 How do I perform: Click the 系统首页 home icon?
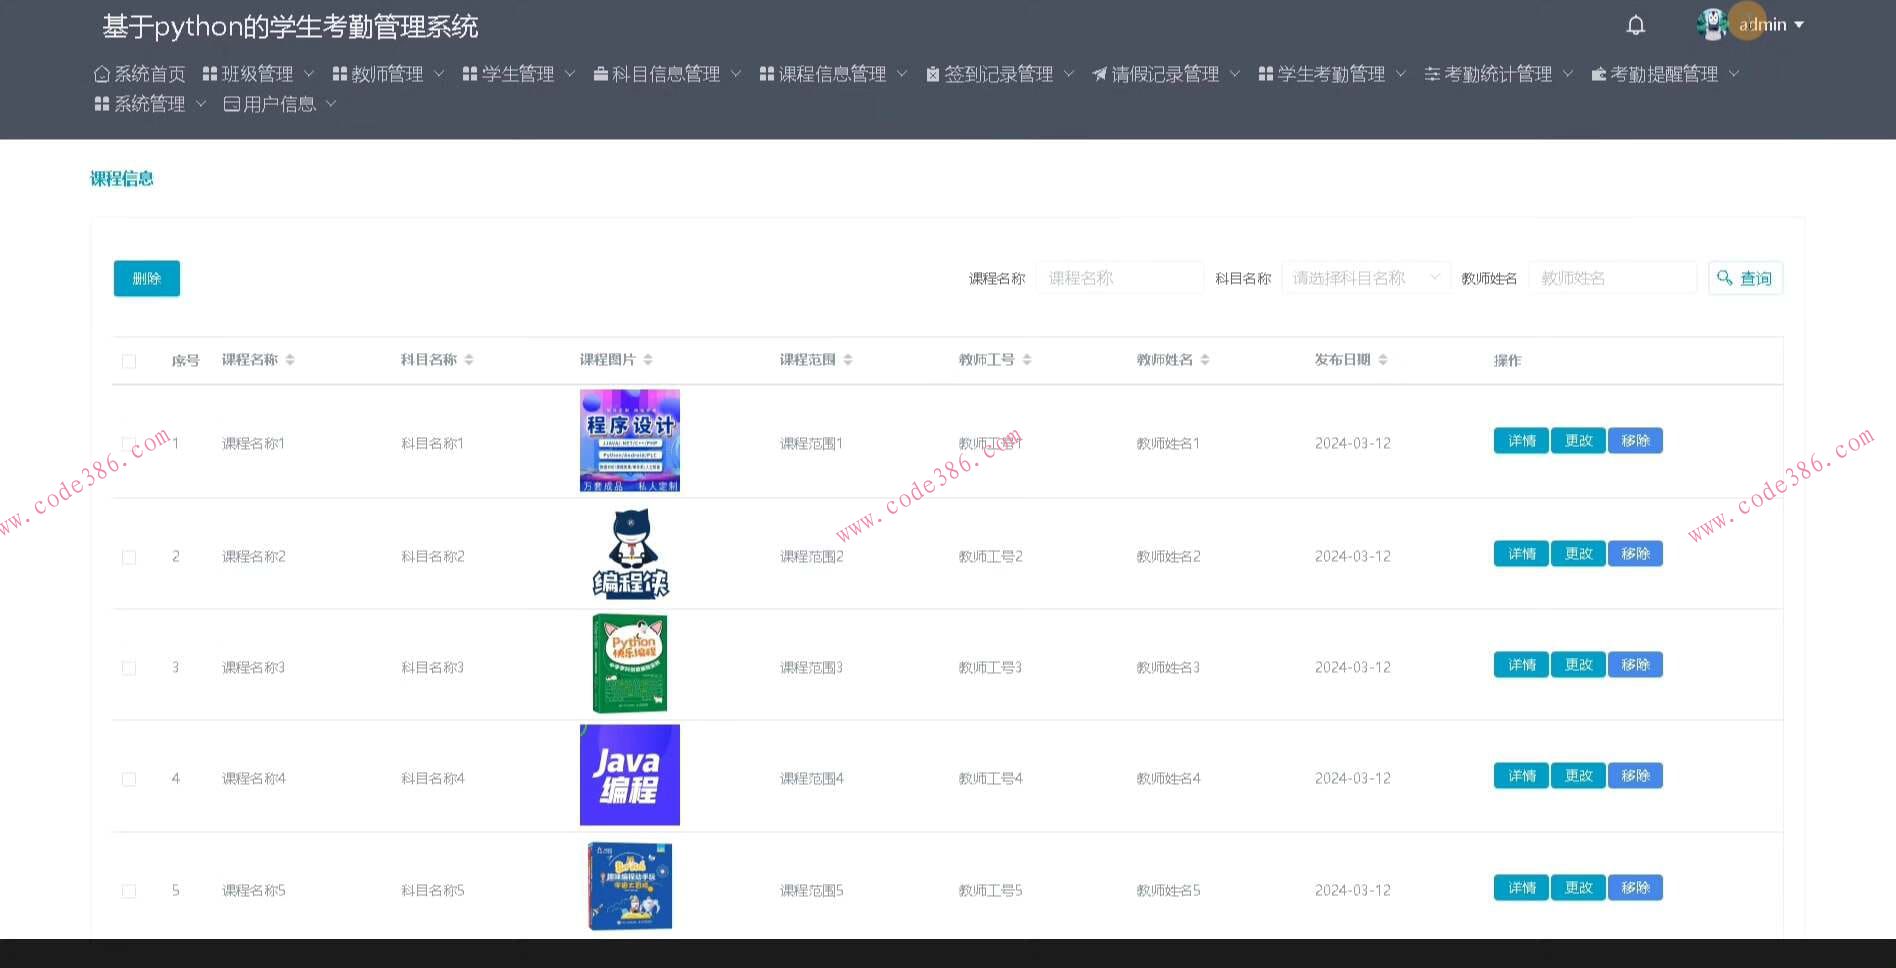pos(100,72)
